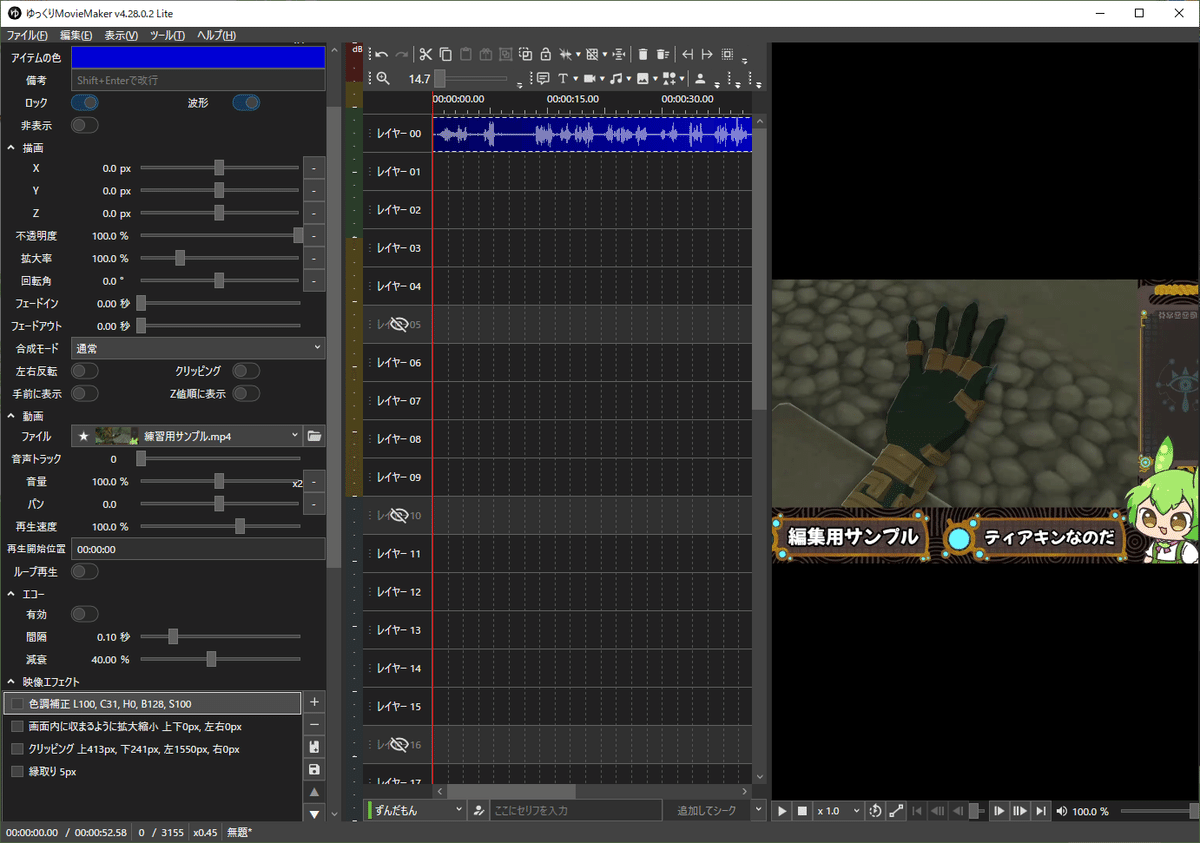Toggle the 手前に表示 switch
The image size is (1200, 843).
(85, 394)
